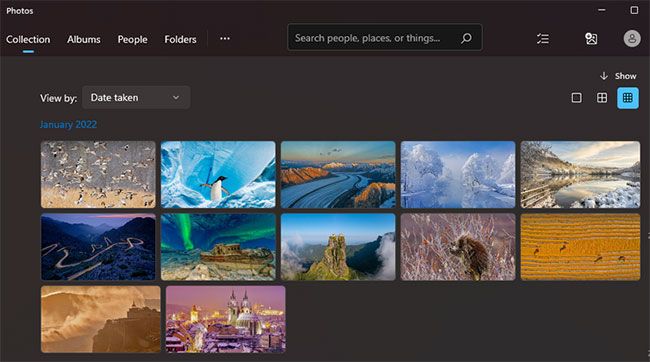650x362 pixels.
Task: Open the select items checklist icon
Action: (543, 39)
